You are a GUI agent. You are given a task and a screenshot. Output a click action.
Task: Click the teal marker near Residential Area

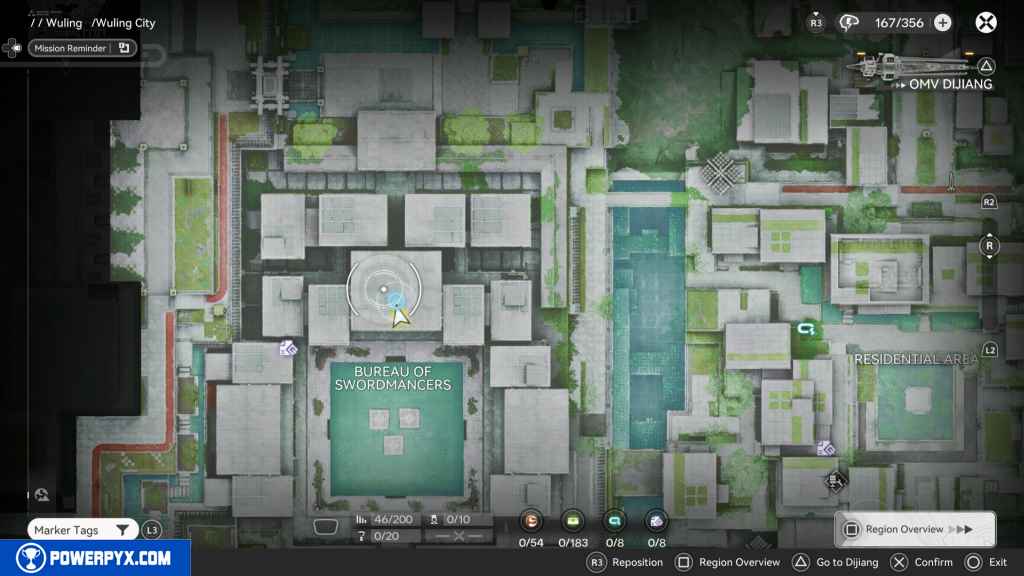807,327
